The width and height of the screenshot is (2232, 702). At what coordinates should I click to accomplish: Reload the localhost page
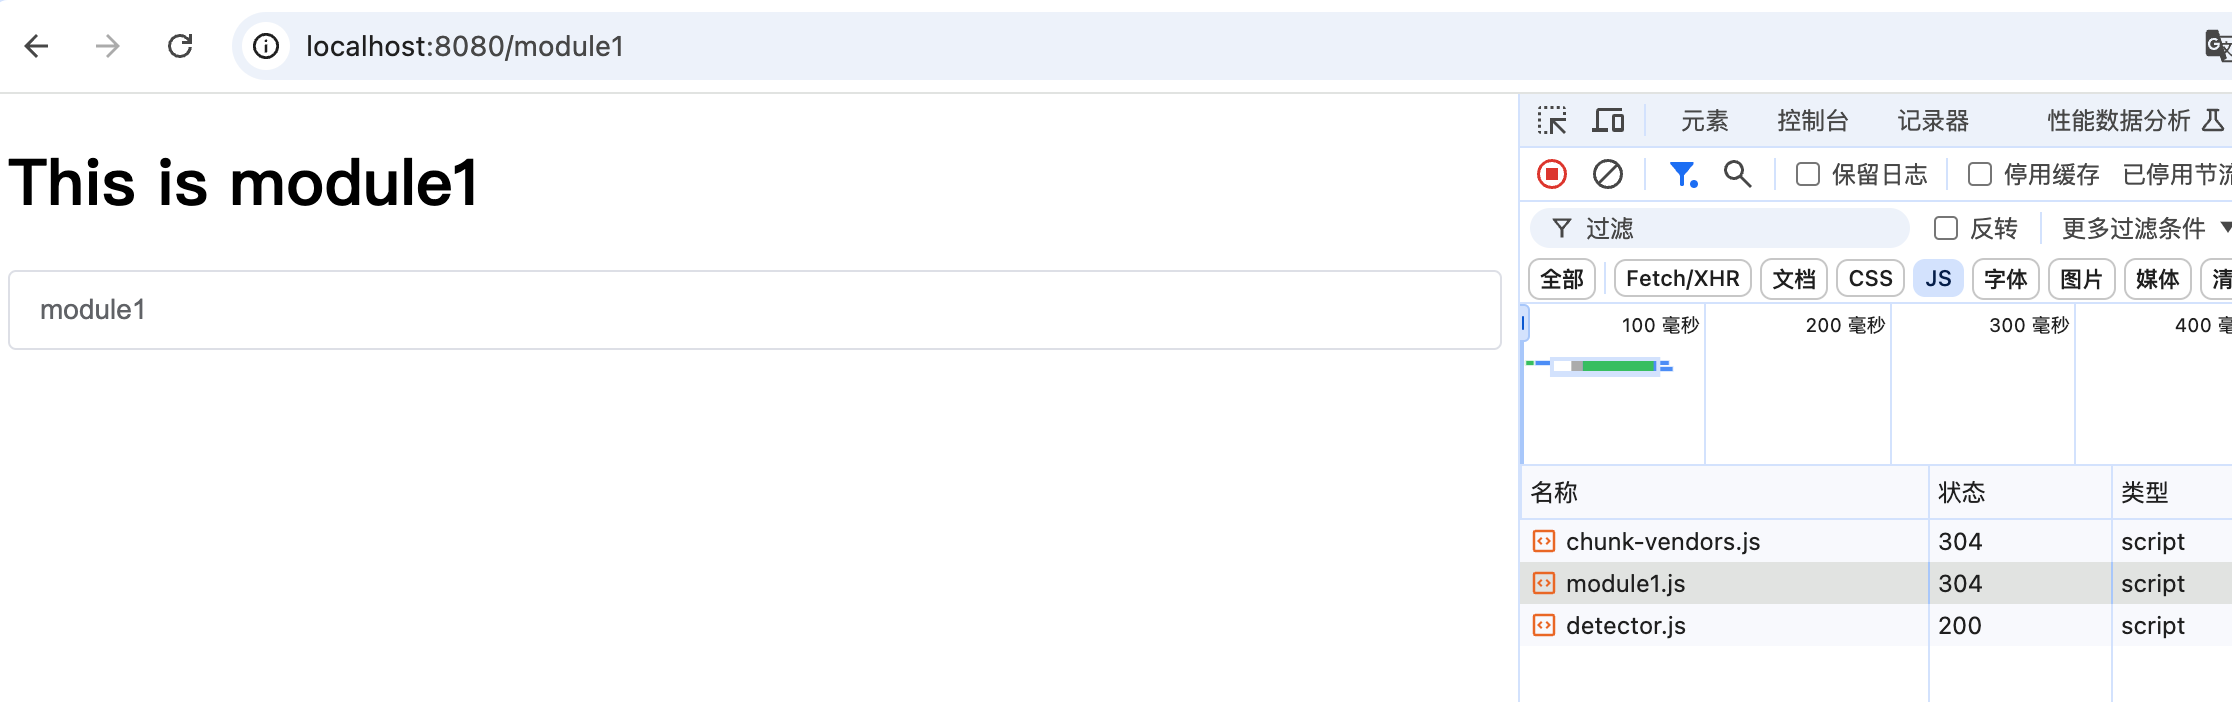(180, 46)
